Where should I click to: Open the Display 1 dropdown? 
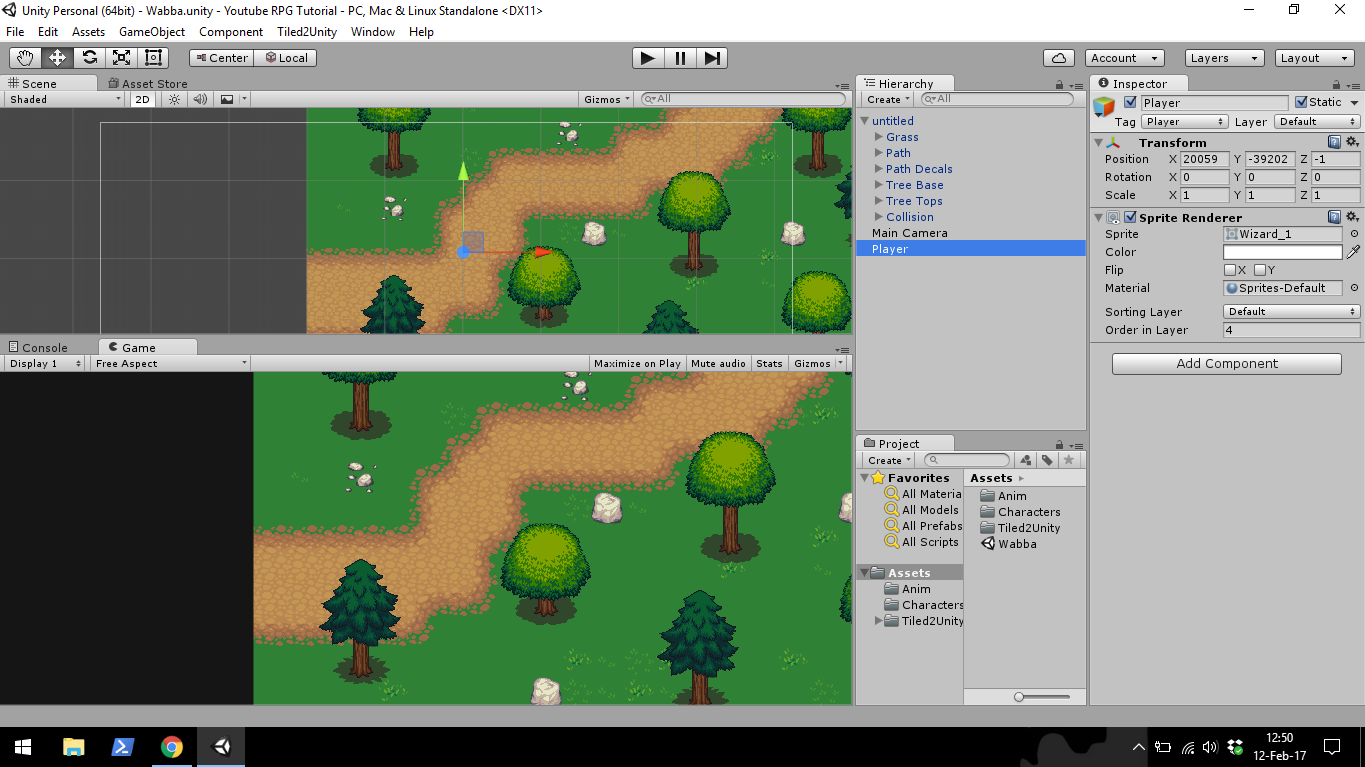point(45,363)
